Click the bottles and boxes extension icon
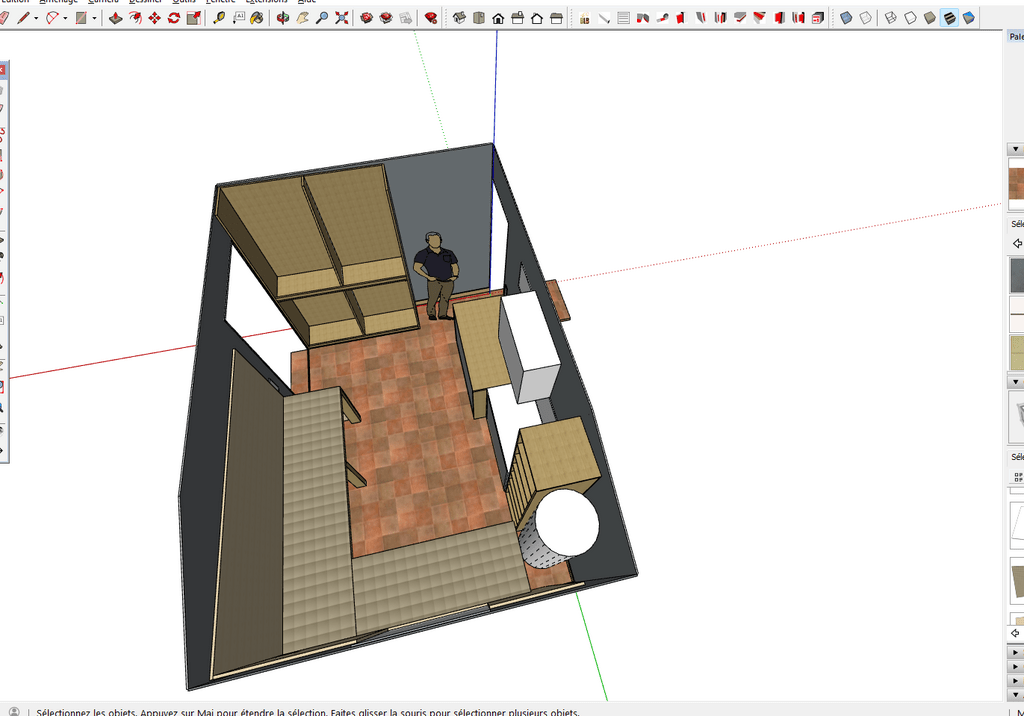Screen dimensions: 1024x716 click(x=584, y=18)
